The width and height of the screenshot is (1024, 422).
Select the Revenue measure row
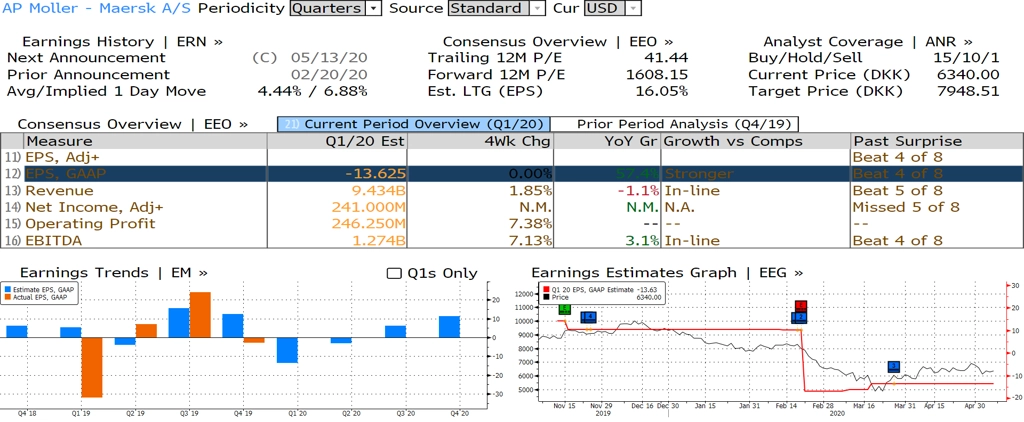click(511, 191)
